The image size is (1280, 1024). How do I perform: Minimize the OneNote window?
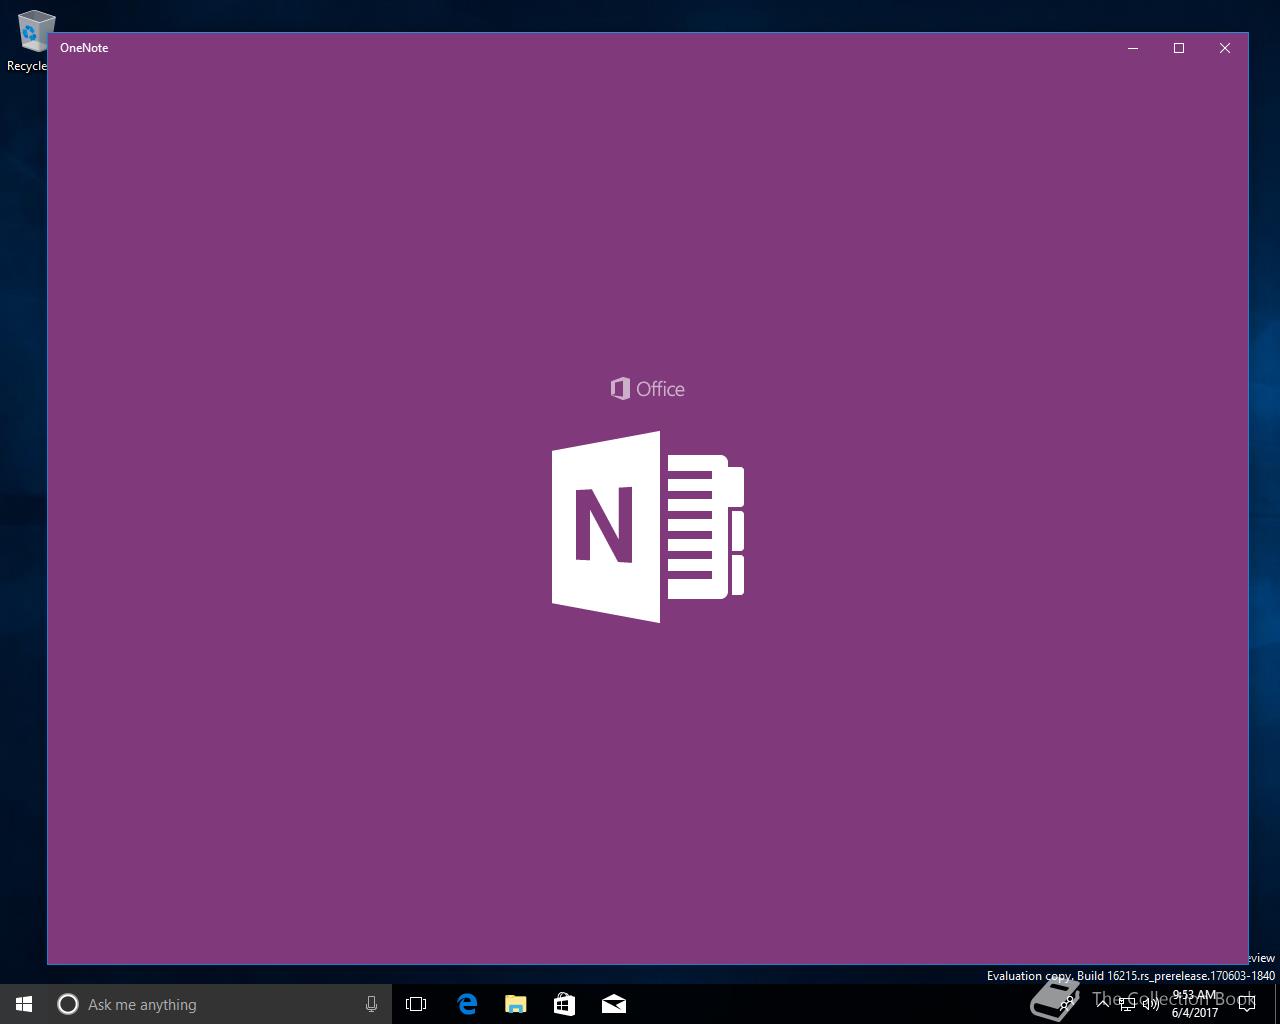point(1133,48)
